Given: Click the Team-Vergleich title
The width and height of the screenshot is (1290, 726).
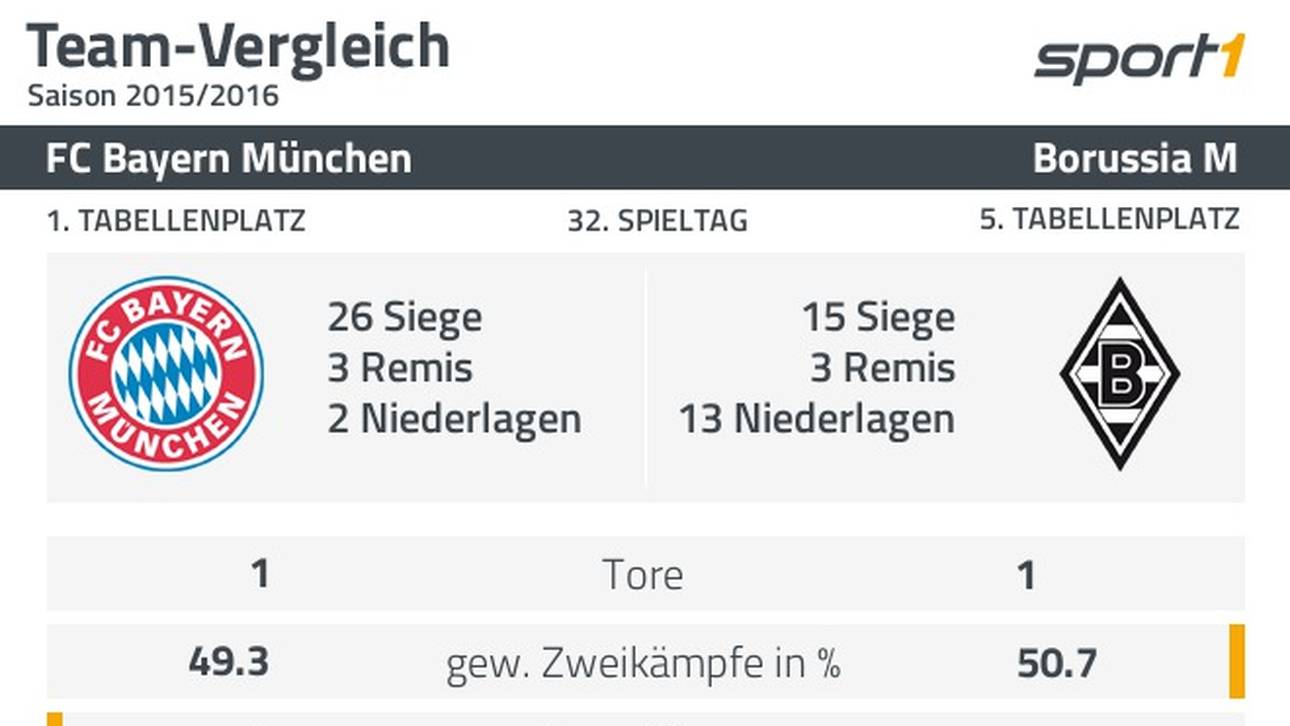Looking at the screenshot, I should point(238,46).
